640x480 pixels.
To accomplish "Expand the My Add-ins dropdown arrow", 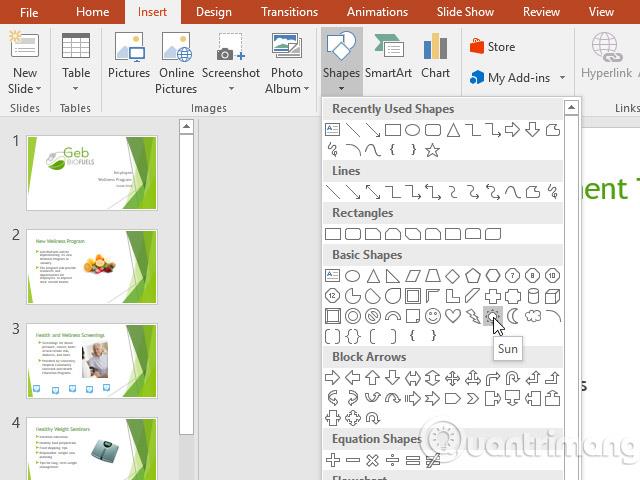I will 562,78.
